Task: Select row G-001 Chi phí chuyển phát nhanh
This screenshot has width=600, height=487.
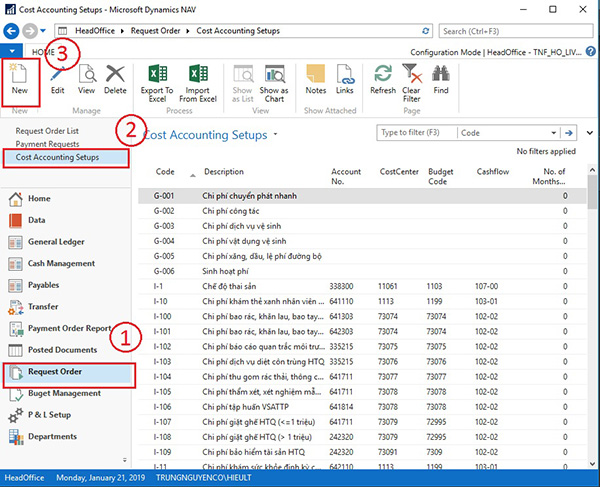Action: pos(362,196)
